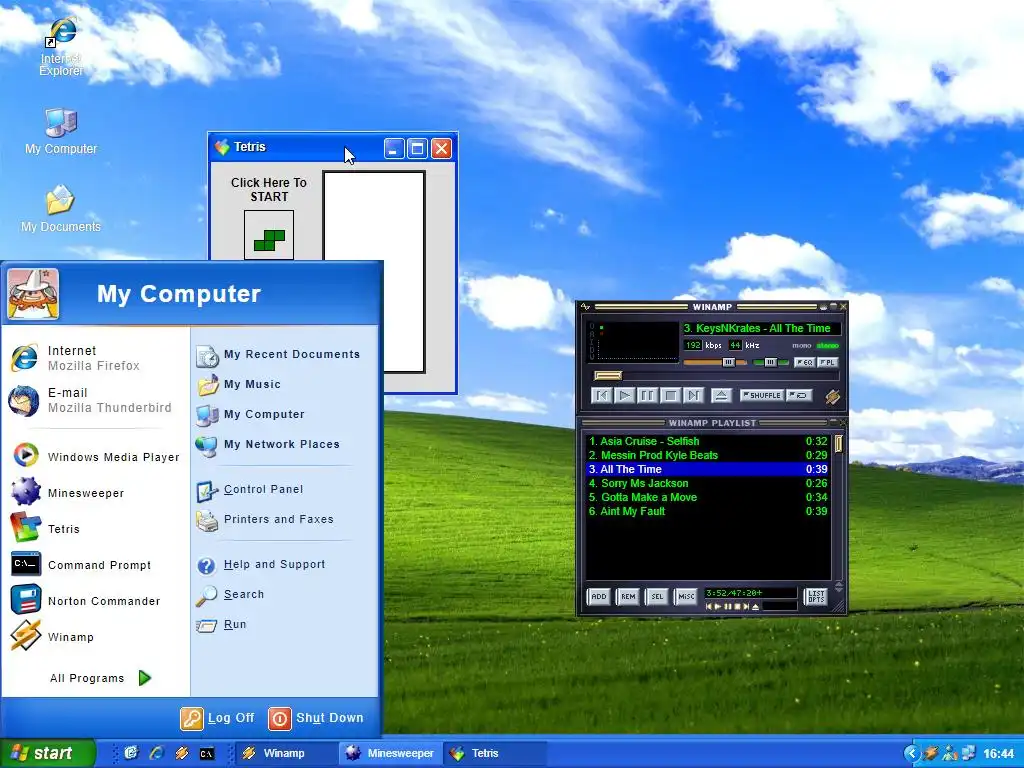Screen dimensions: 1024x768
Task: Show desktop via quick launch icon
Action: point(131,753)
